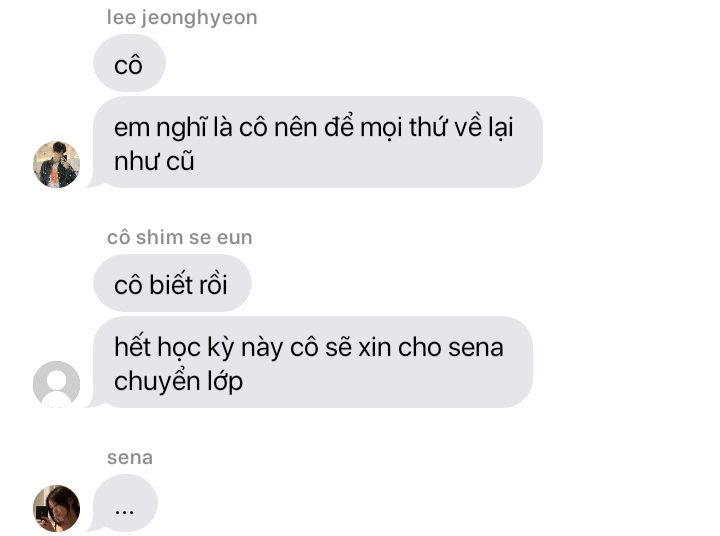
Task: Open lee jeonghyeon's profile picture
Action: coord(56,164)
